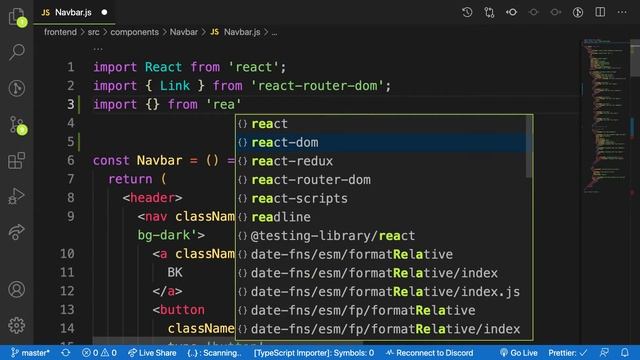Open the Extensions view in activity bar
The height and width of the screenshot is (360, 640).
point(17,160)
